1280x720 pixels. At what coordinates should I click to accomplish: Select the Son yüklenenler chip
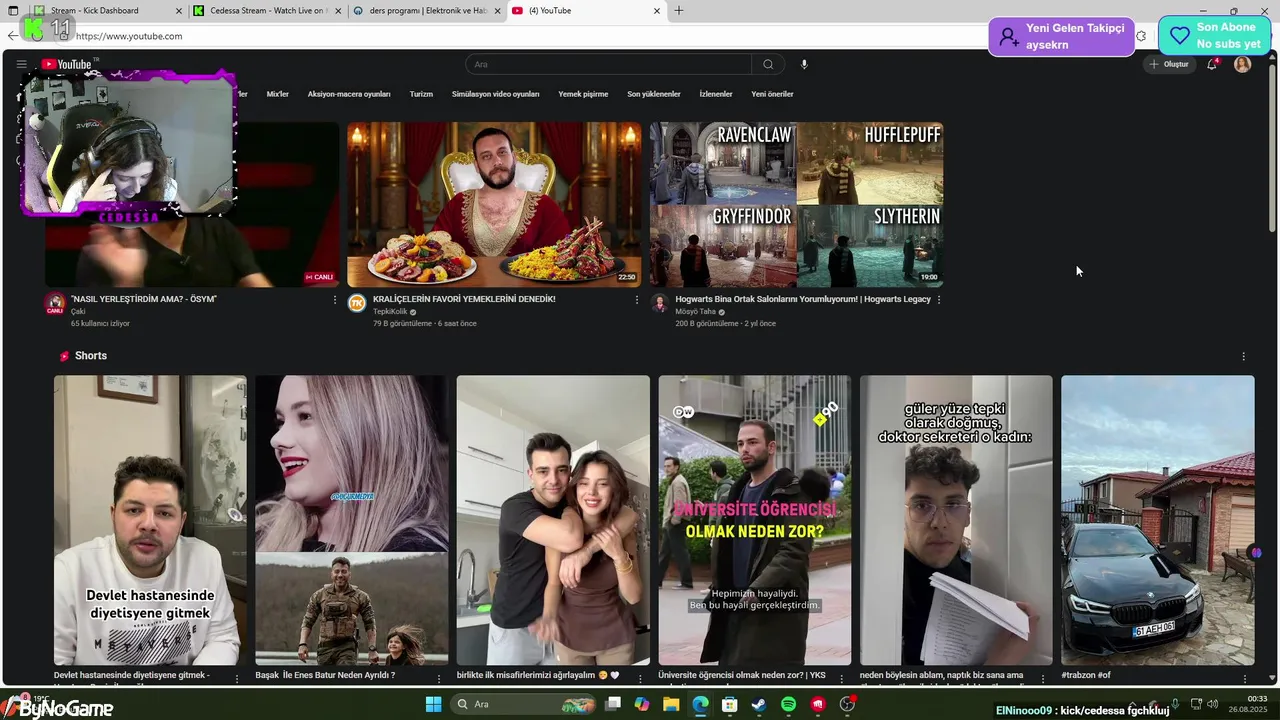tap(654, 94)
